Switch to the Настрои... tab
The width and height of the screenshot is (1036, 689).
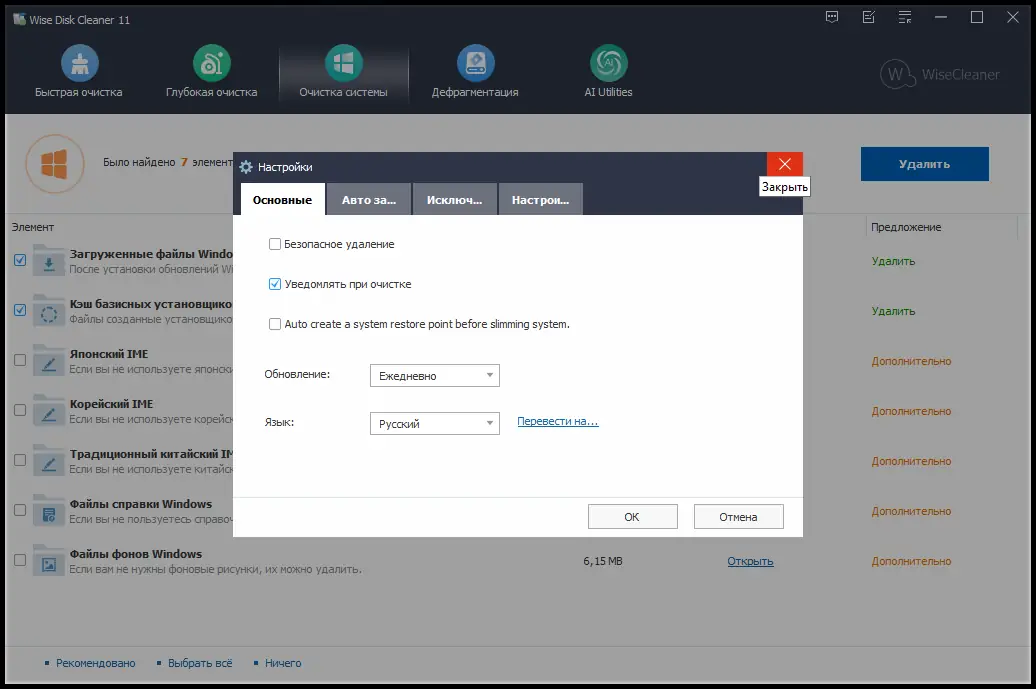tap(540, 199)
